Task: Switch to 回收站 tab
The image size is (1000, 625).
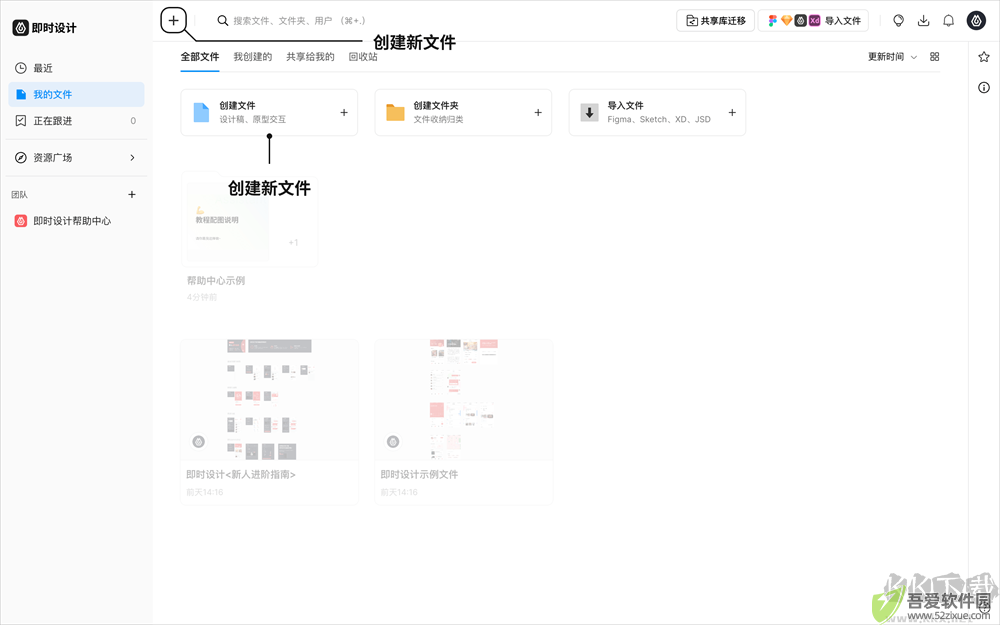Action: (x=363, y=57)
